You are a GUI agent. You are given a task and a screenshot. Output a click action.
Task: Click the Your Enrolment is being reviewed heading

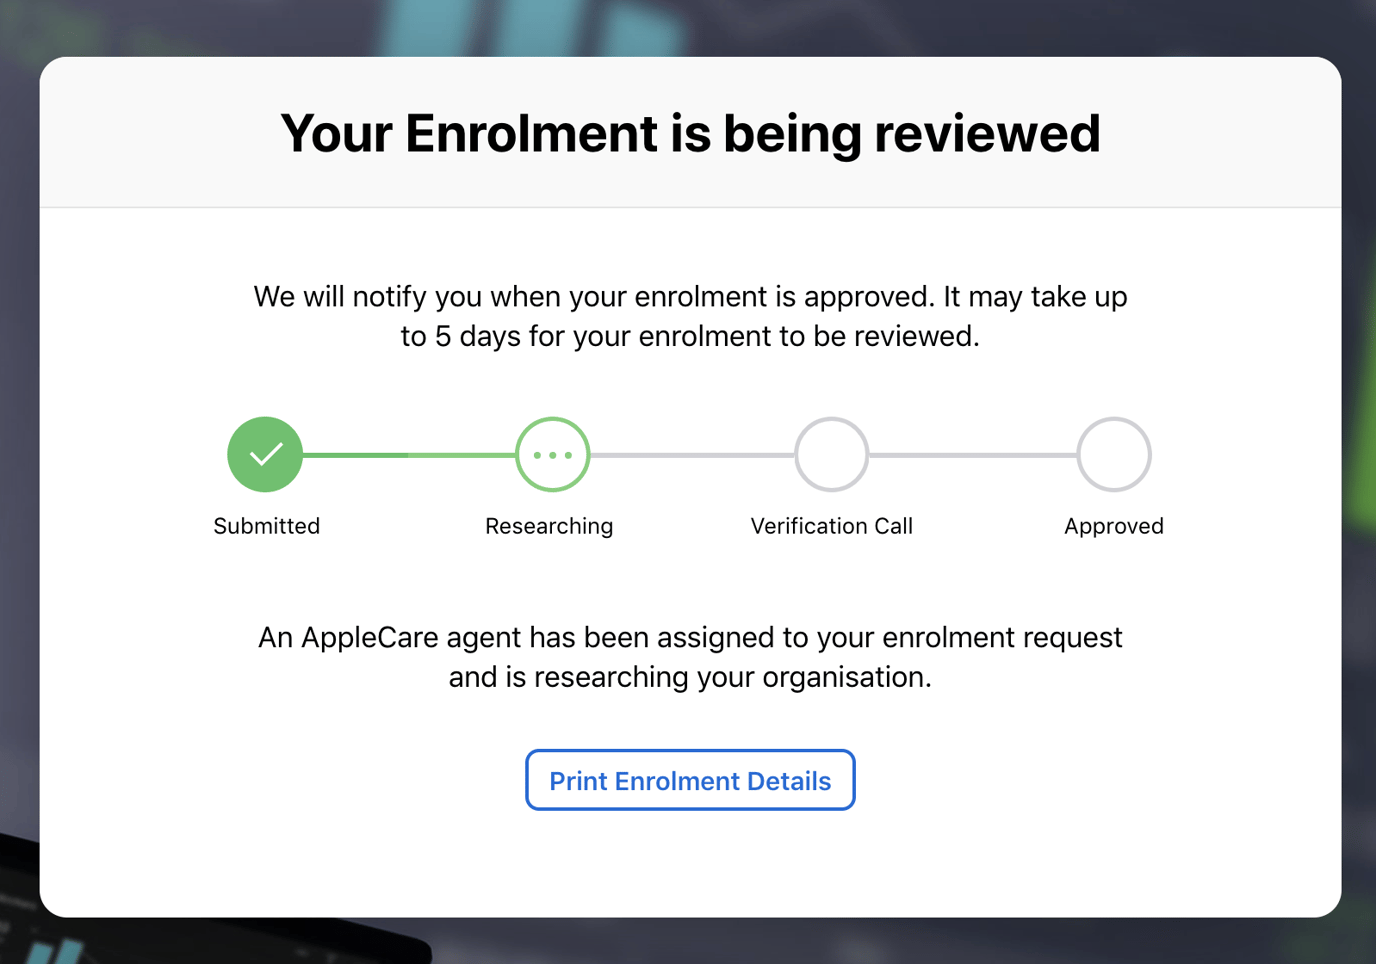click(x=689, y=133)
